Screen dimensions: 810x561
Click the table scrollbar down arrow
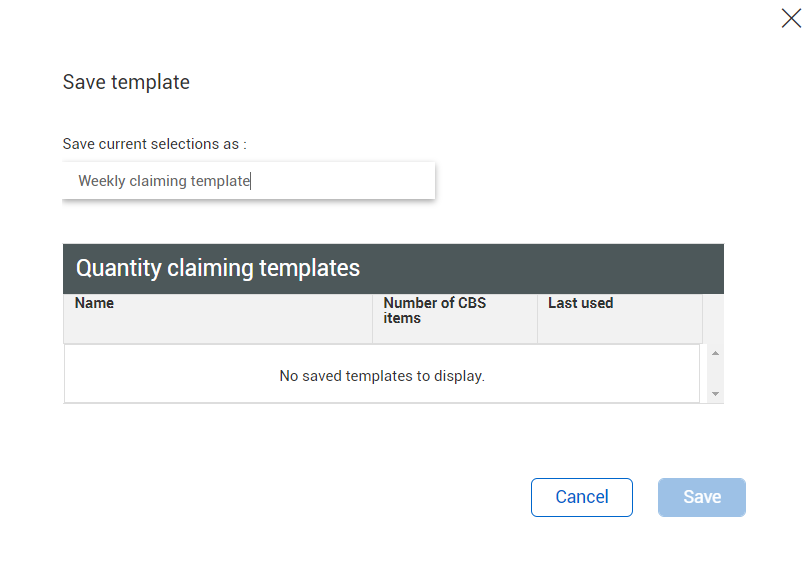[715, 394]
